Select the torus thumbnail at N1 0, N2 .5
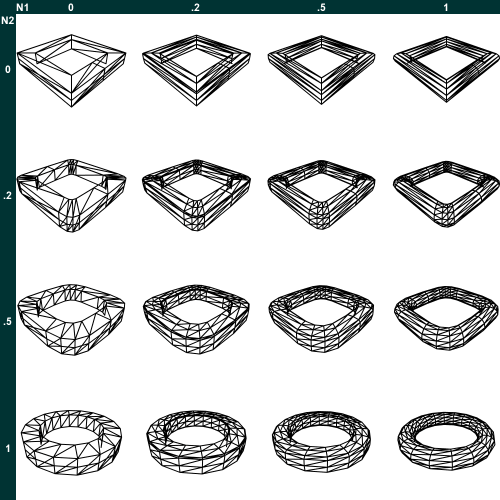The height and width of the screenshot is (500, 500). 71,320
